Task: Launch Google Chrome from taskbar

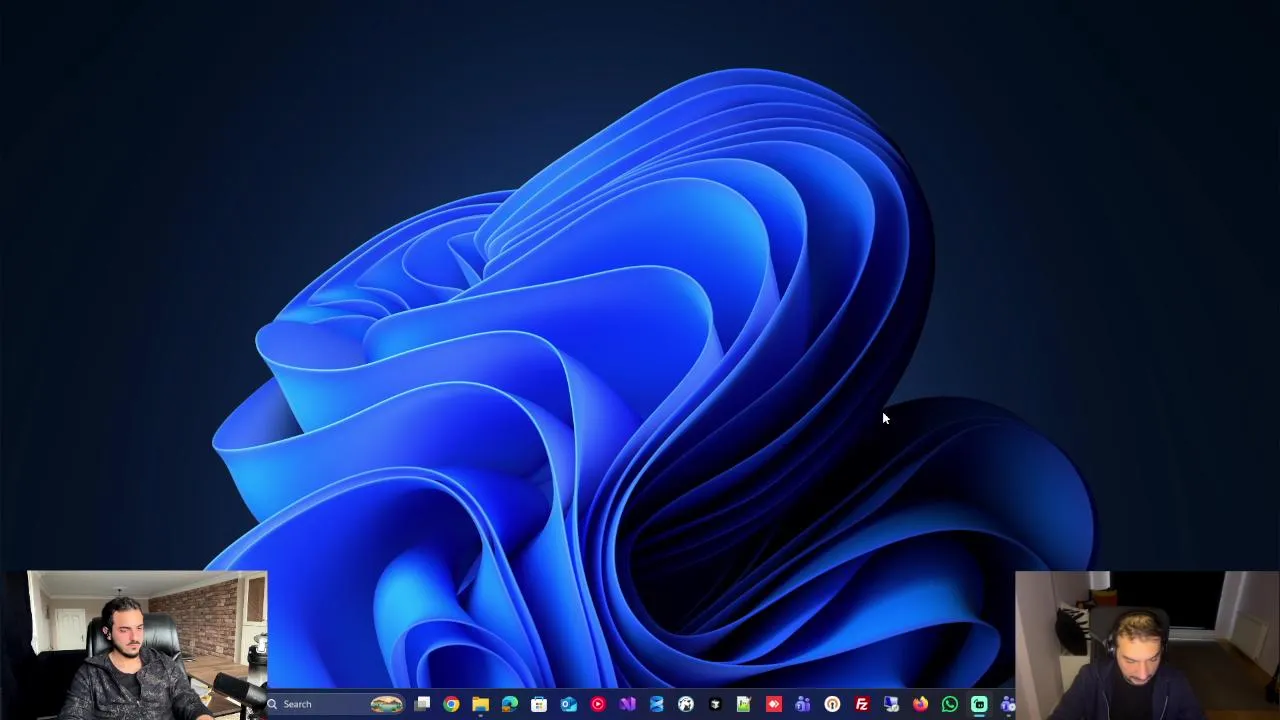Action: click(451, 704)
